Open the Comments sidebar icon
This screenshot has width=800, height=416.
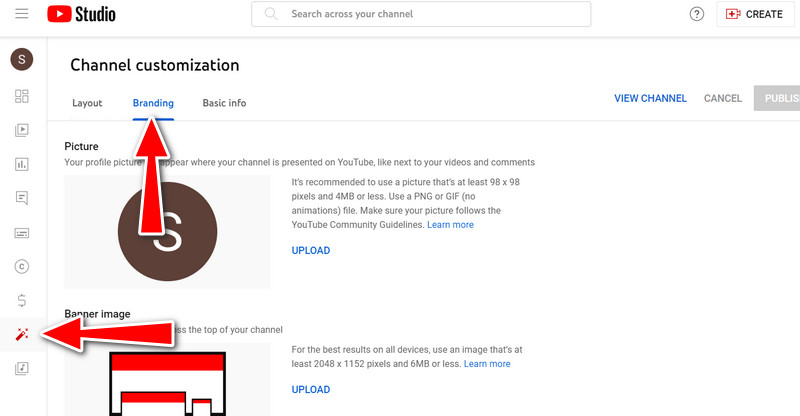tap(21, 198)
